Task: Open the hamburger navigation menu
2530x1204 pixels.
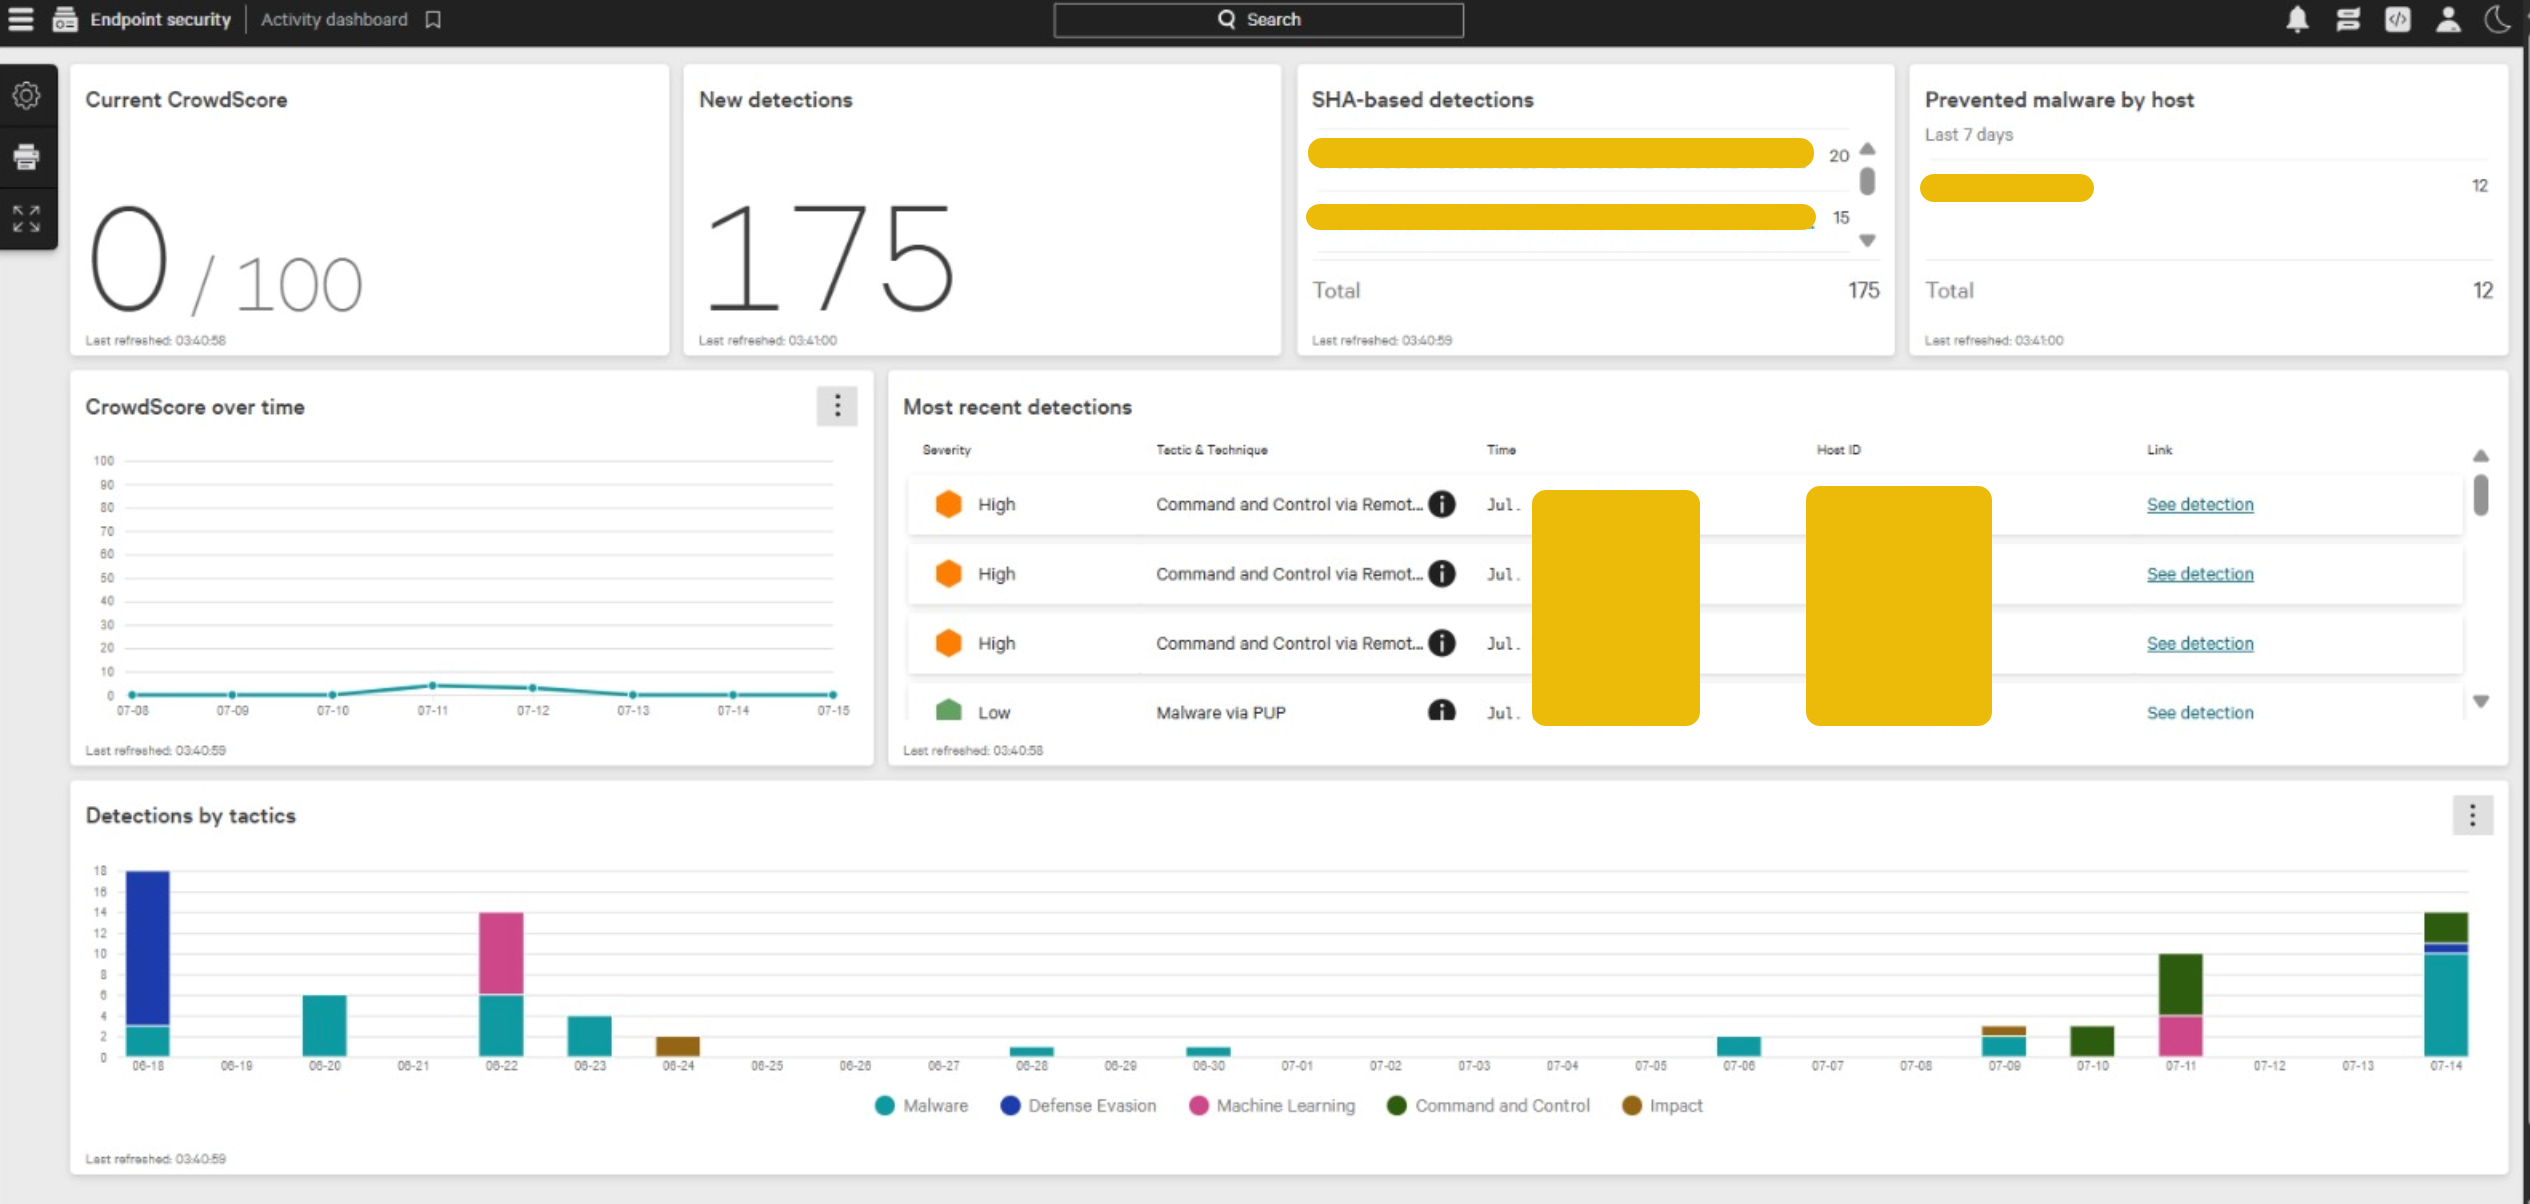Action: (x=21, y=19)
